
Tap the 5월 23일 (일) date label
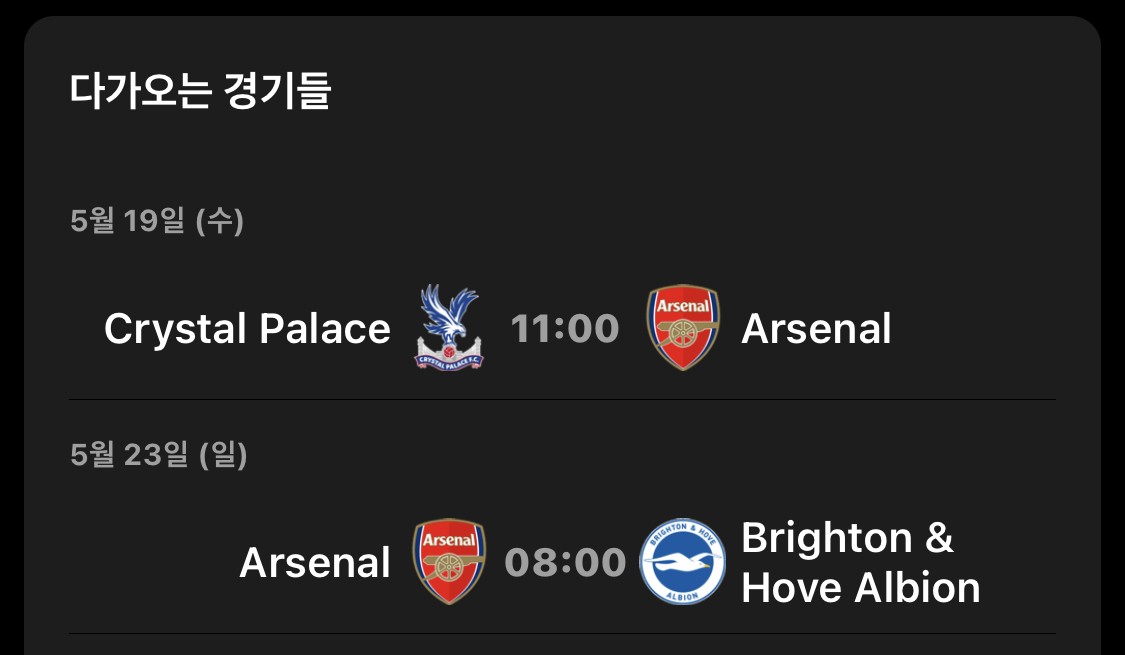159,454
